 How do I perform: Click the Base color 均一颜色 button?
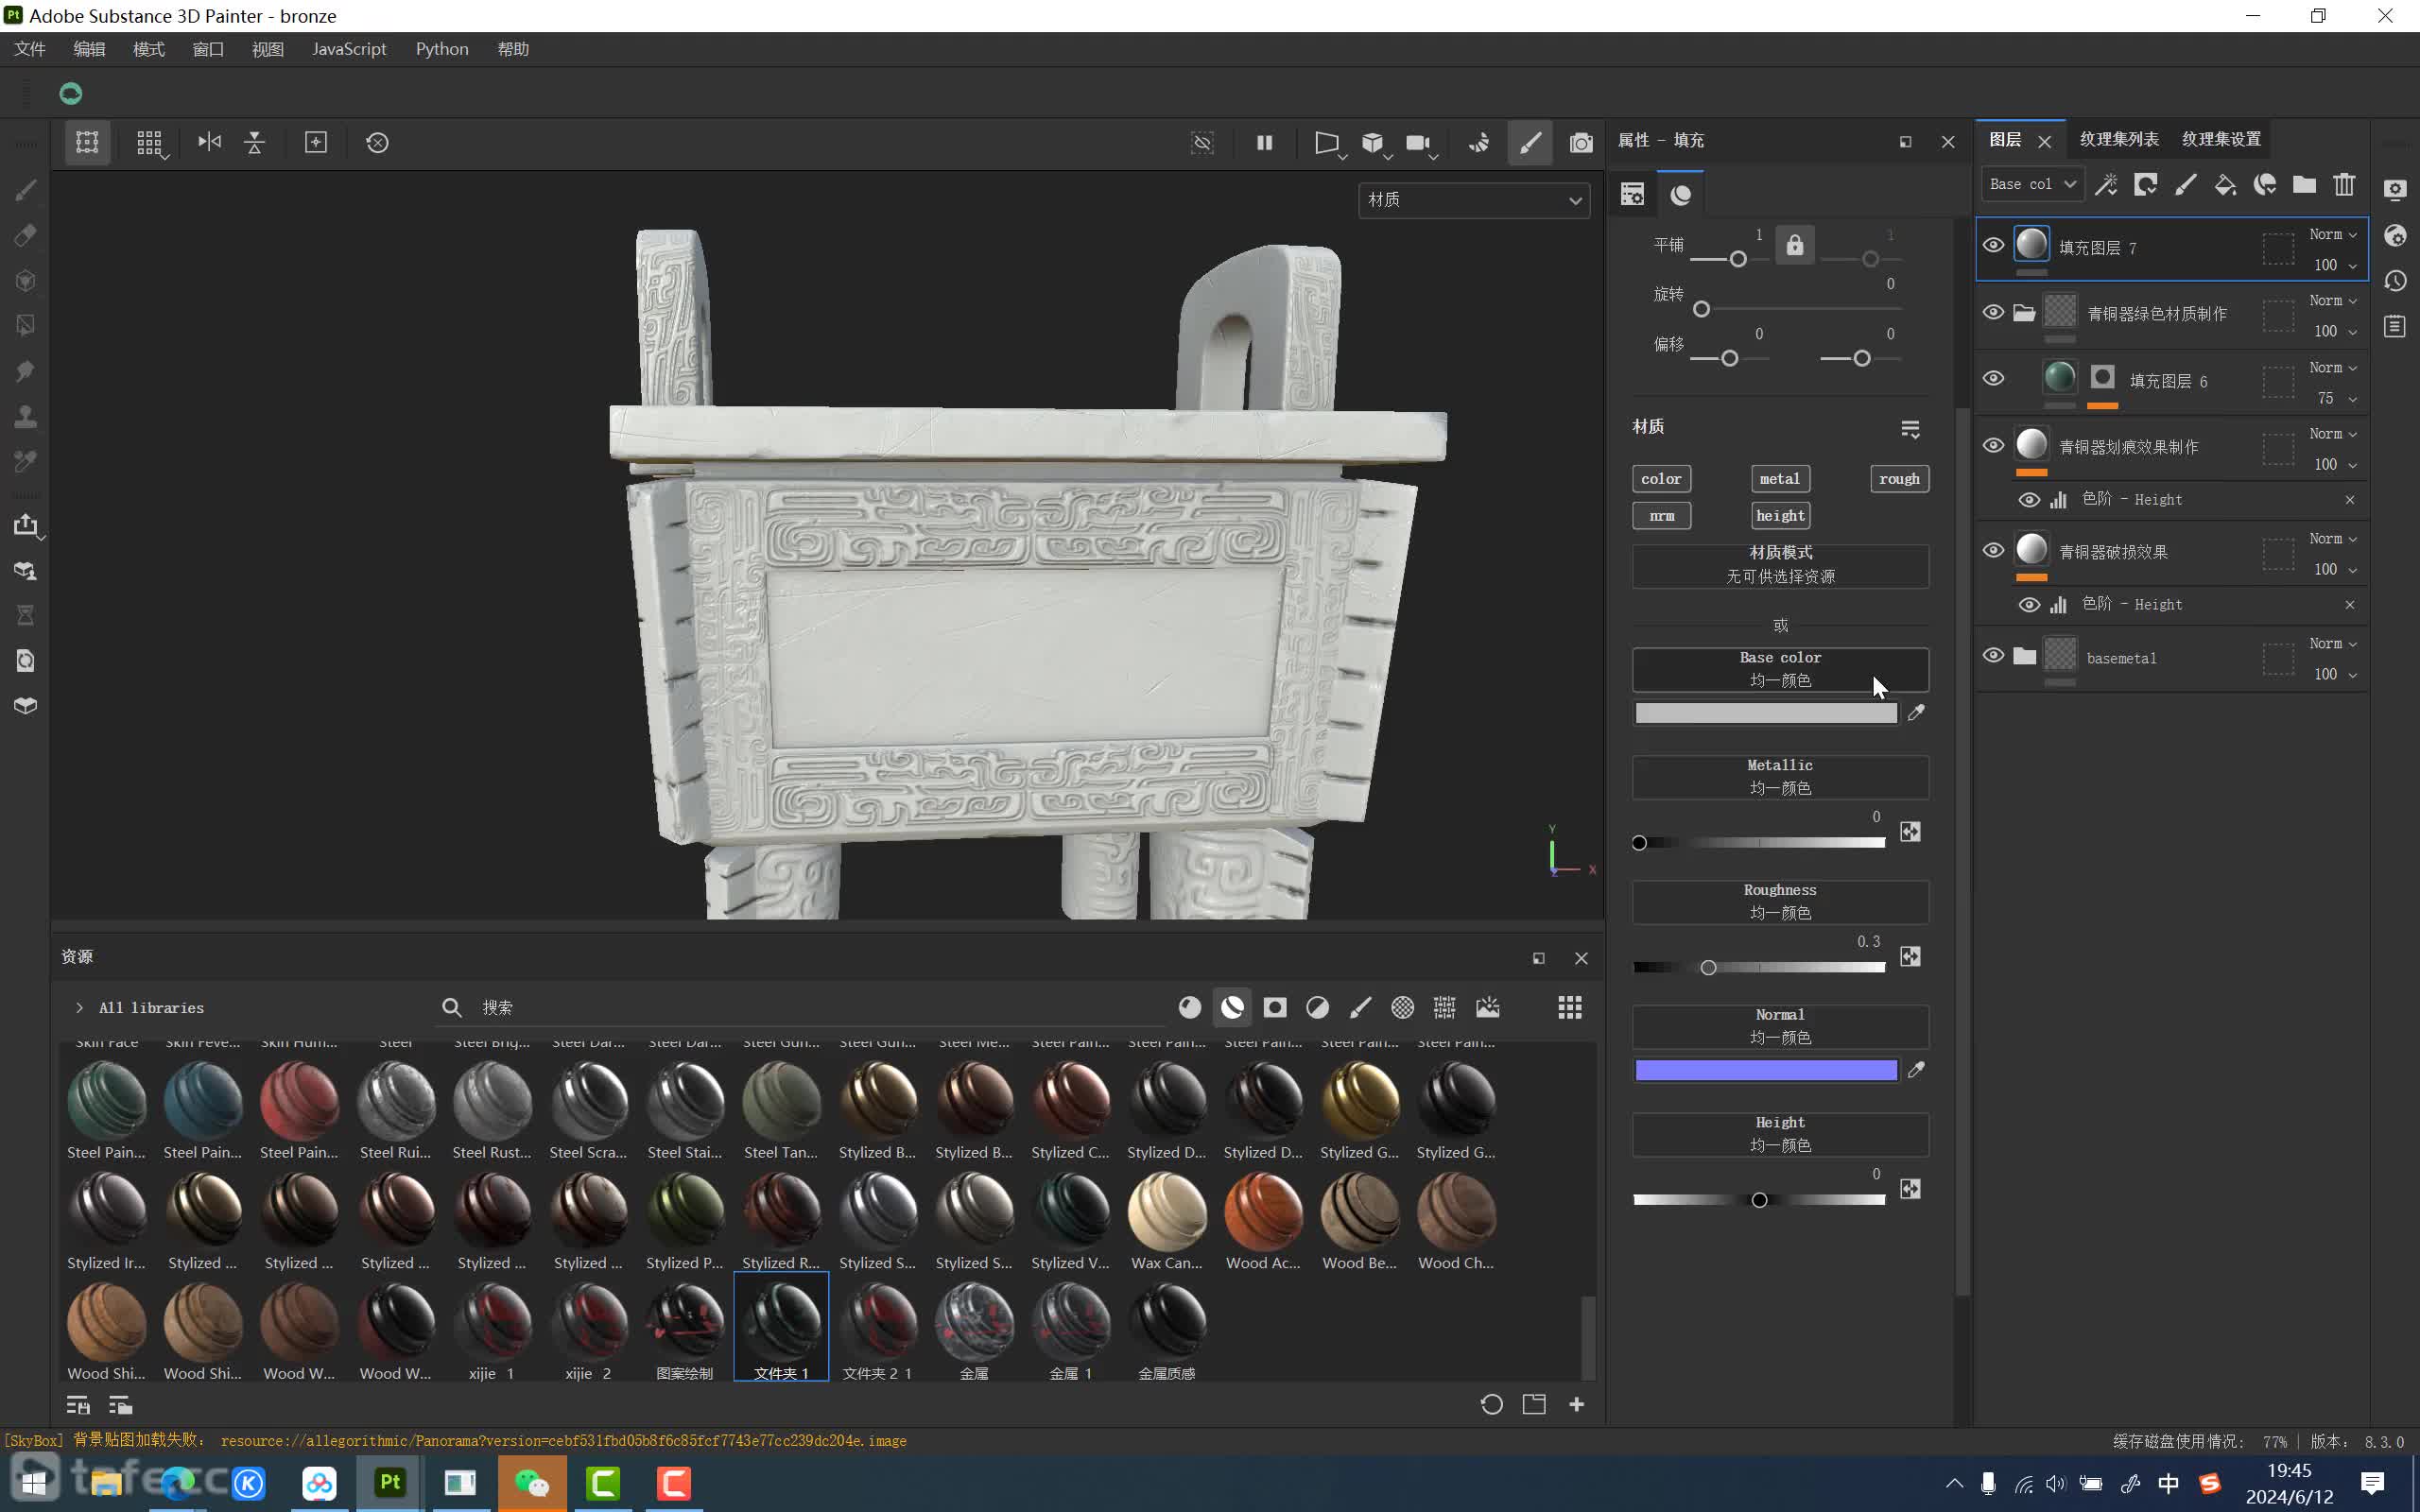(x=1780, y=669)
